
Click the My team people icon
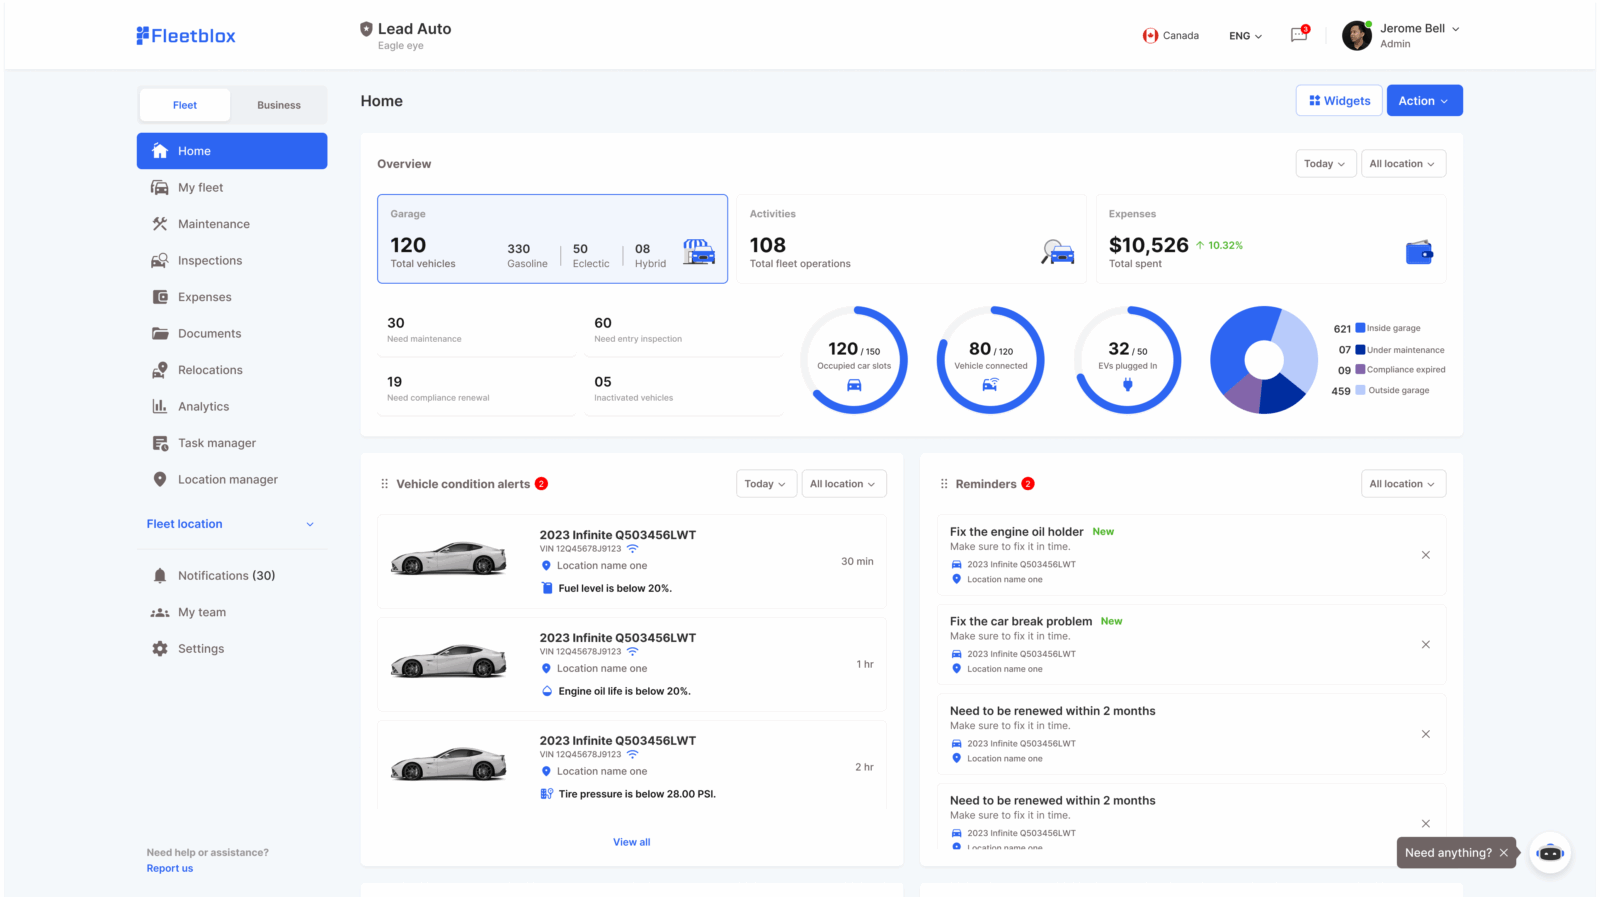point(160,612)
